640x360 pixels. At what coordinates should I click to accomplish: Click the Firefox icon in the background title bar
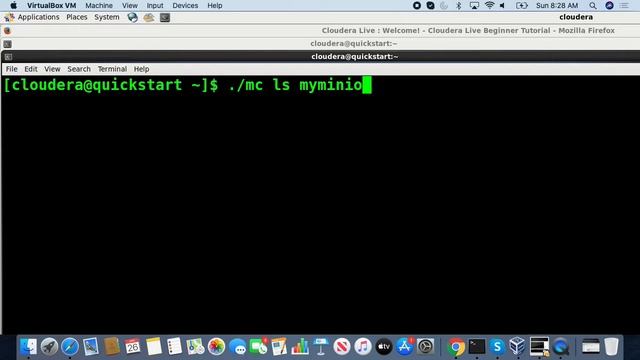coord(7,31)
